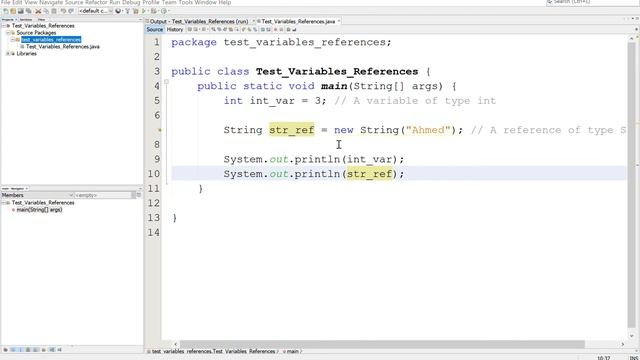The image size is (640, 360).
Task: Click the str_ref variable on line 7
Action: 291,130
